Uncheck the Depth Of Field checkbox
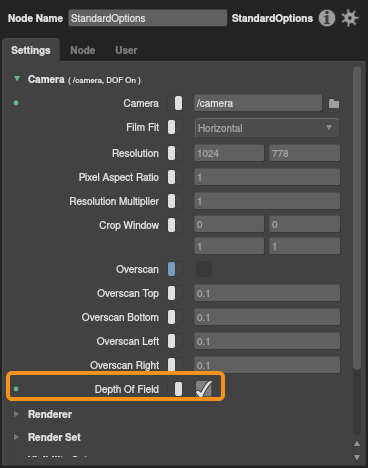Image resolution: width=368 pixels, height=468 pixels. (x=204, y=389)
